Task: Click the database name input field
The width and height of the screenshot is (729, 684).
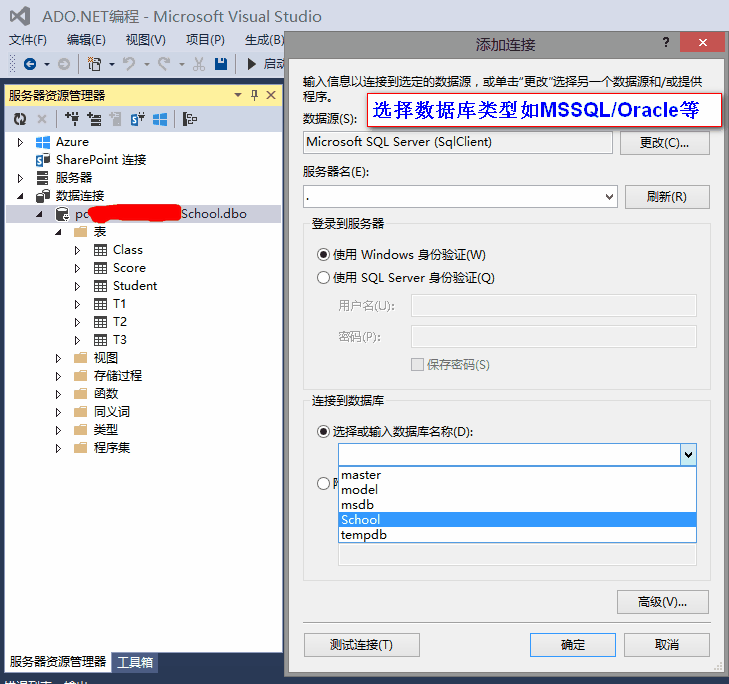Action: click(510, 455)
